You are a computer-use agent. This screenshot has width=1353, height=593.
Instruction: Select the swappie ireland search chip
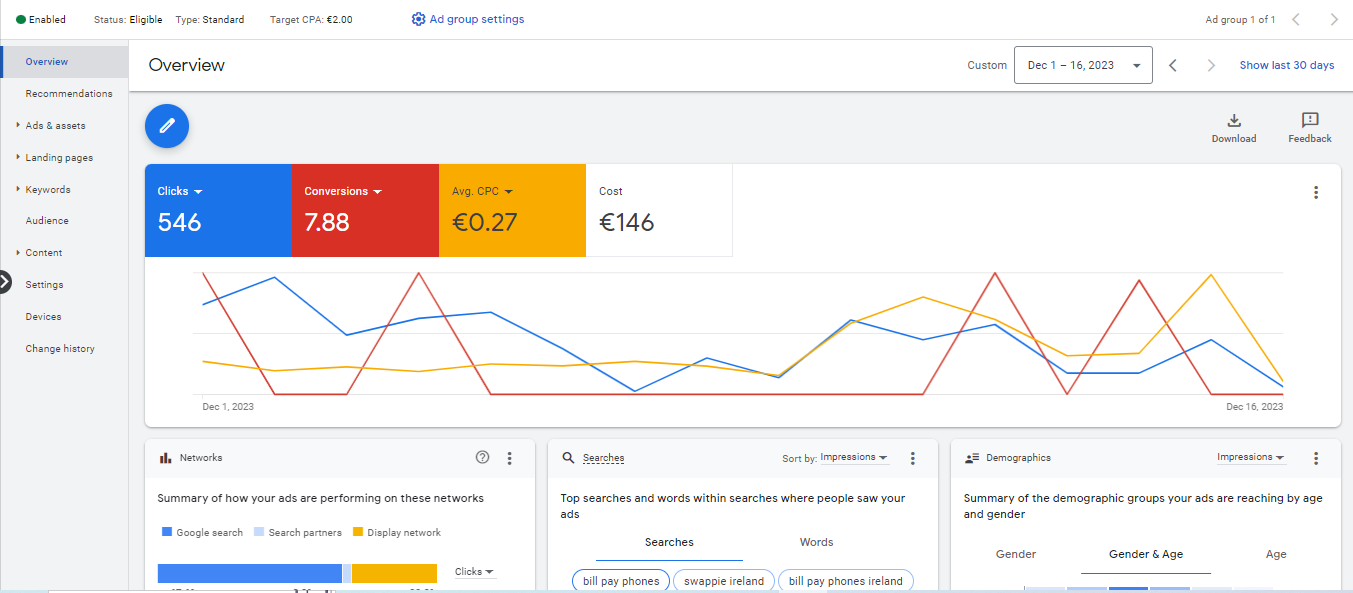pyautogui.click(x=723, y=581)
